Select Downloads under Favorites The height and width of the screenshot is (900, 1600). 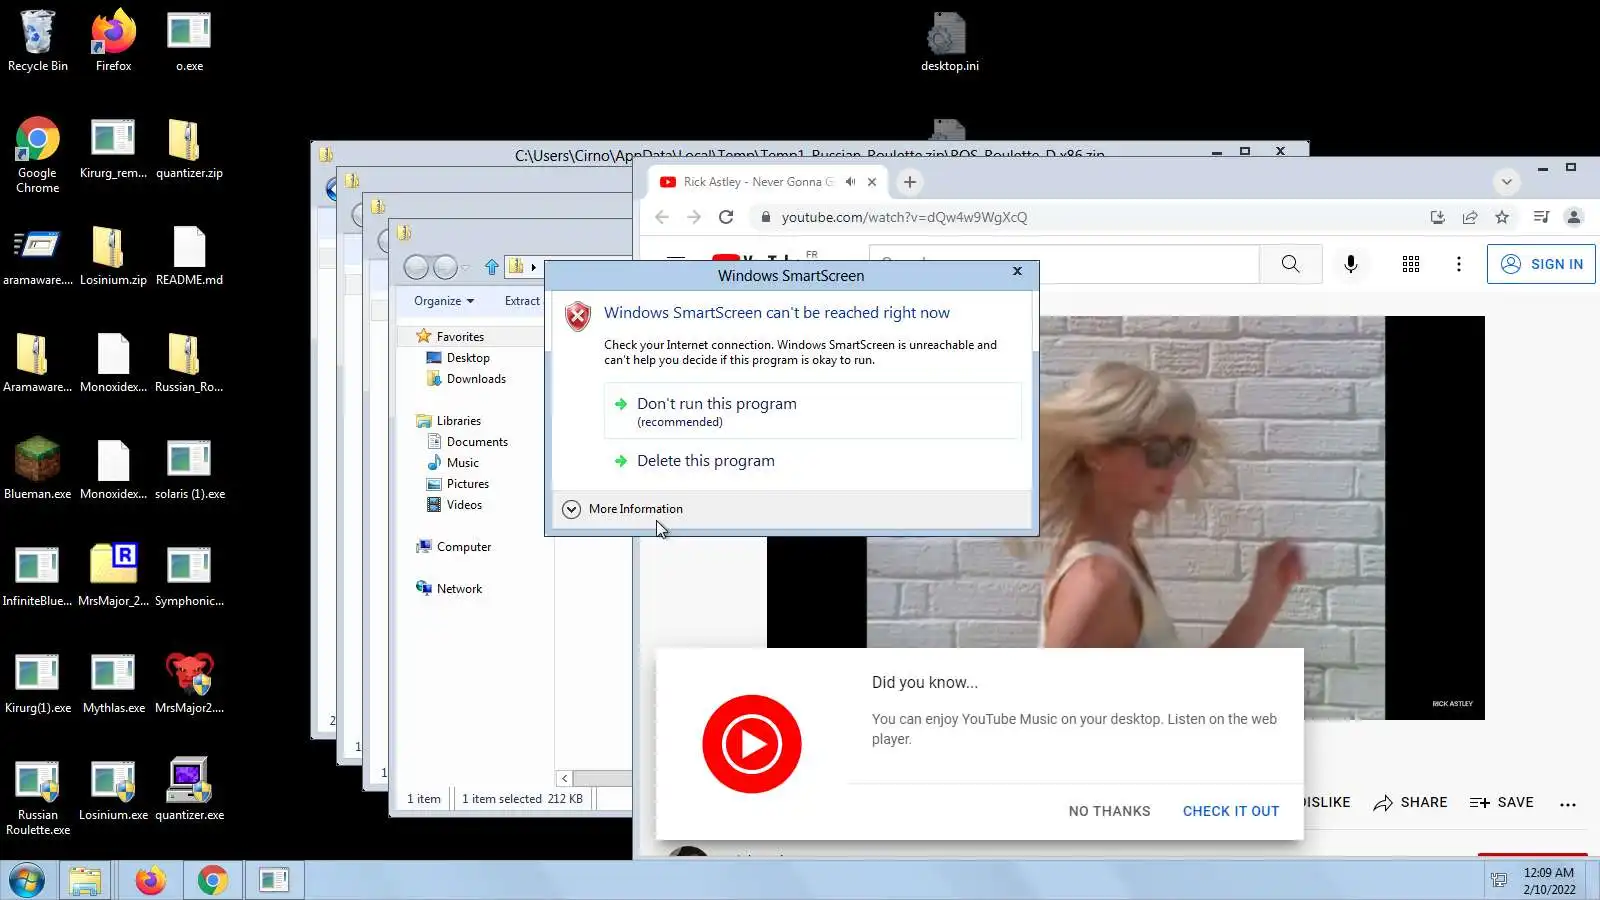[x=476, y=379]
